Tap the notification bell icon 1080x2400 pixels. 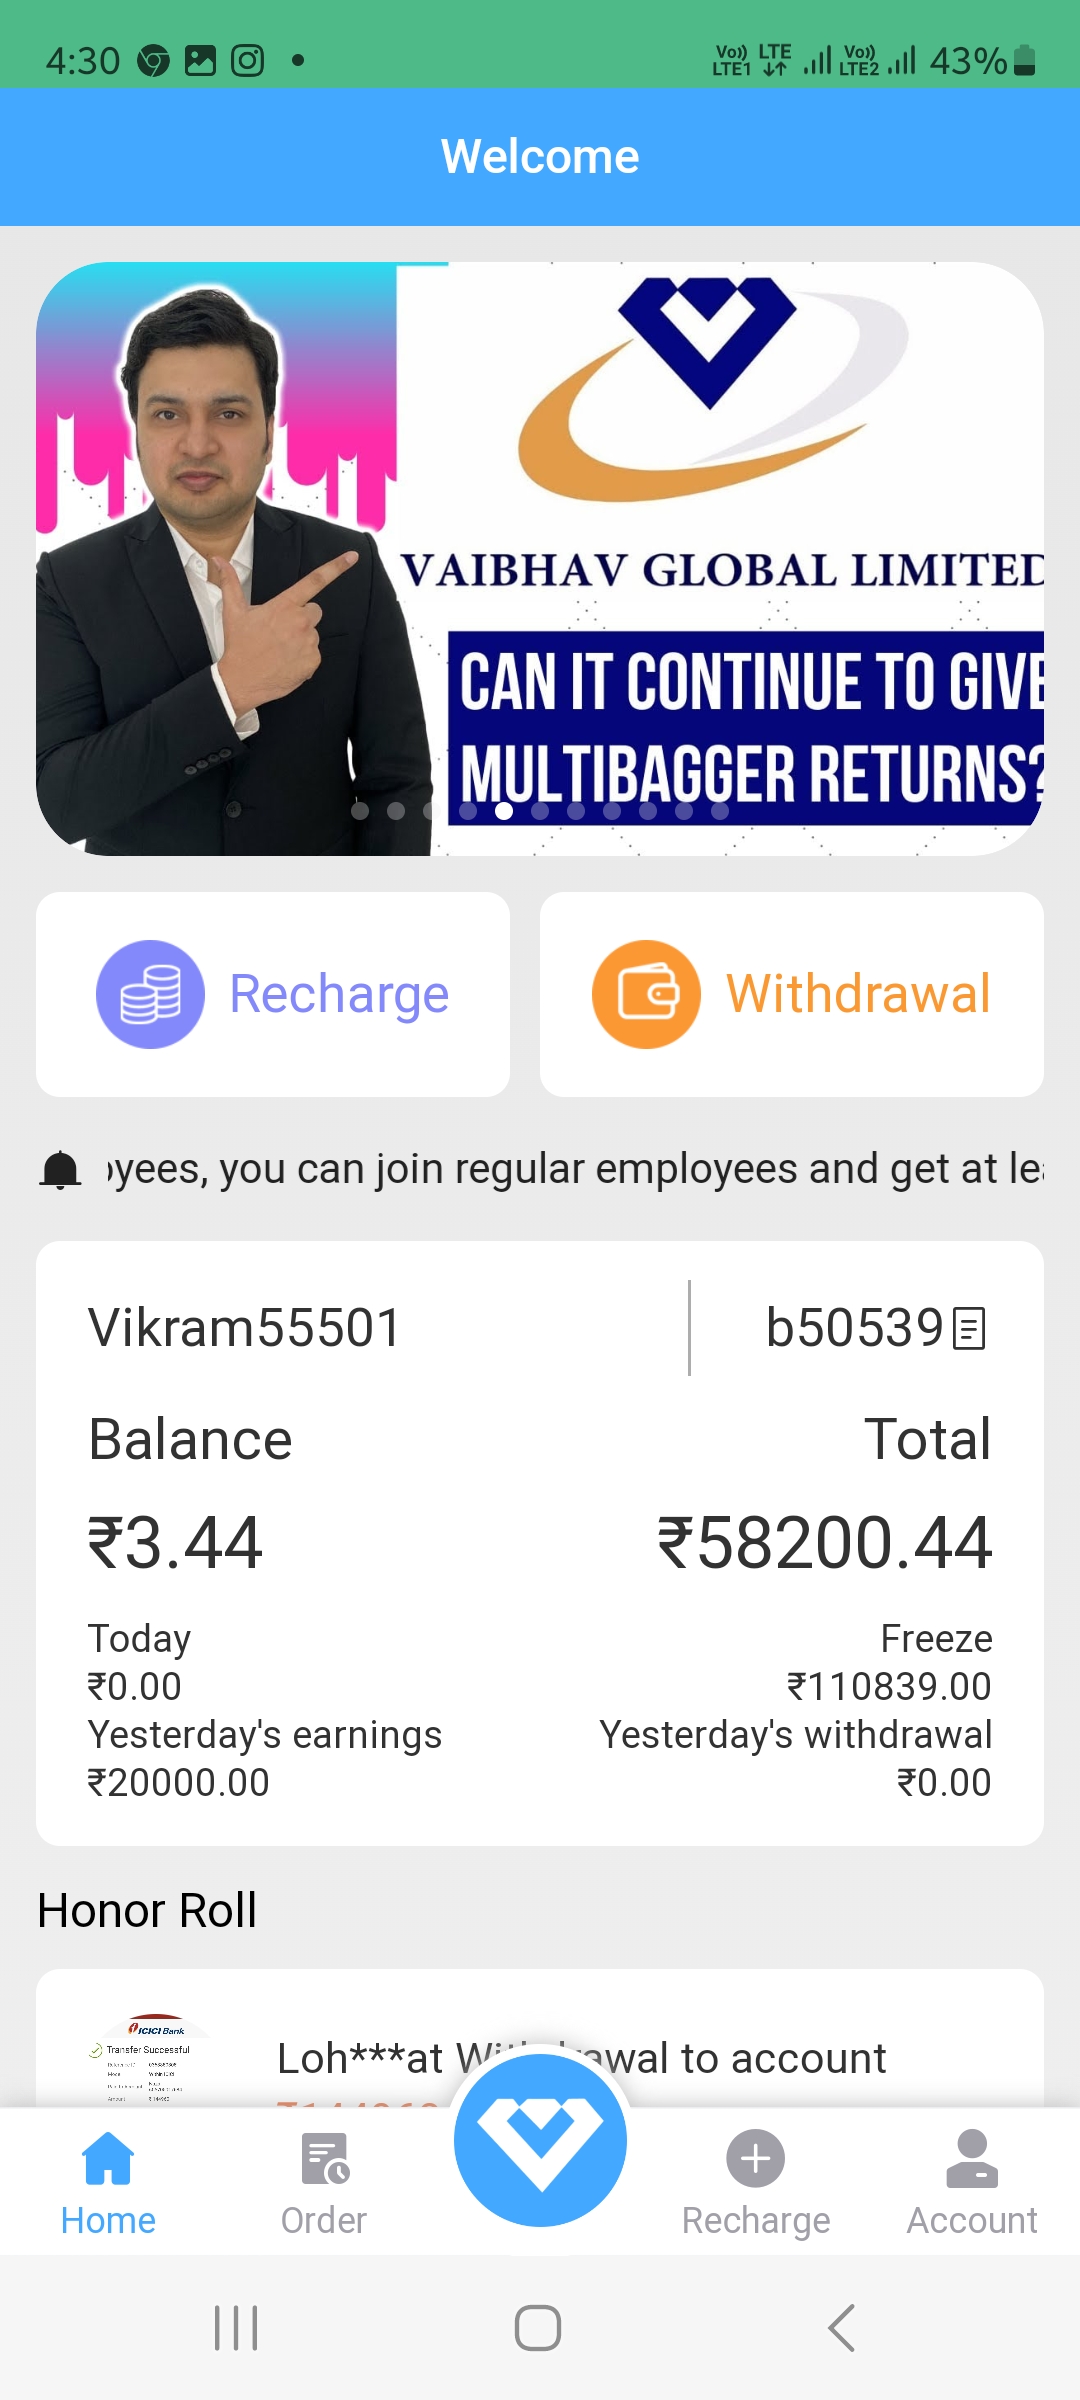tap(60, 1169)
